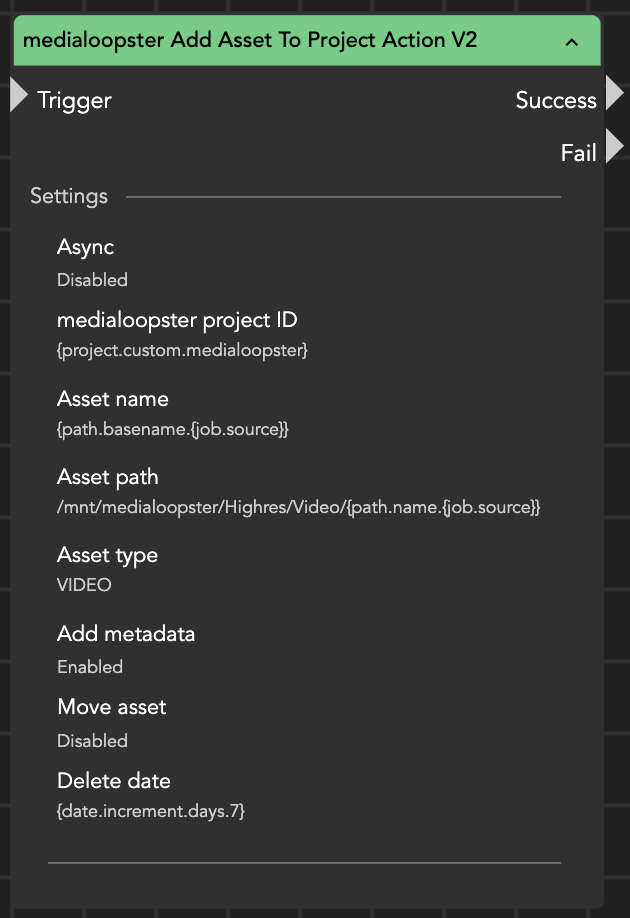This screenshot has width=630, height=918.
Task: Click the Settings section heading
Action: [x=69, y=196]
